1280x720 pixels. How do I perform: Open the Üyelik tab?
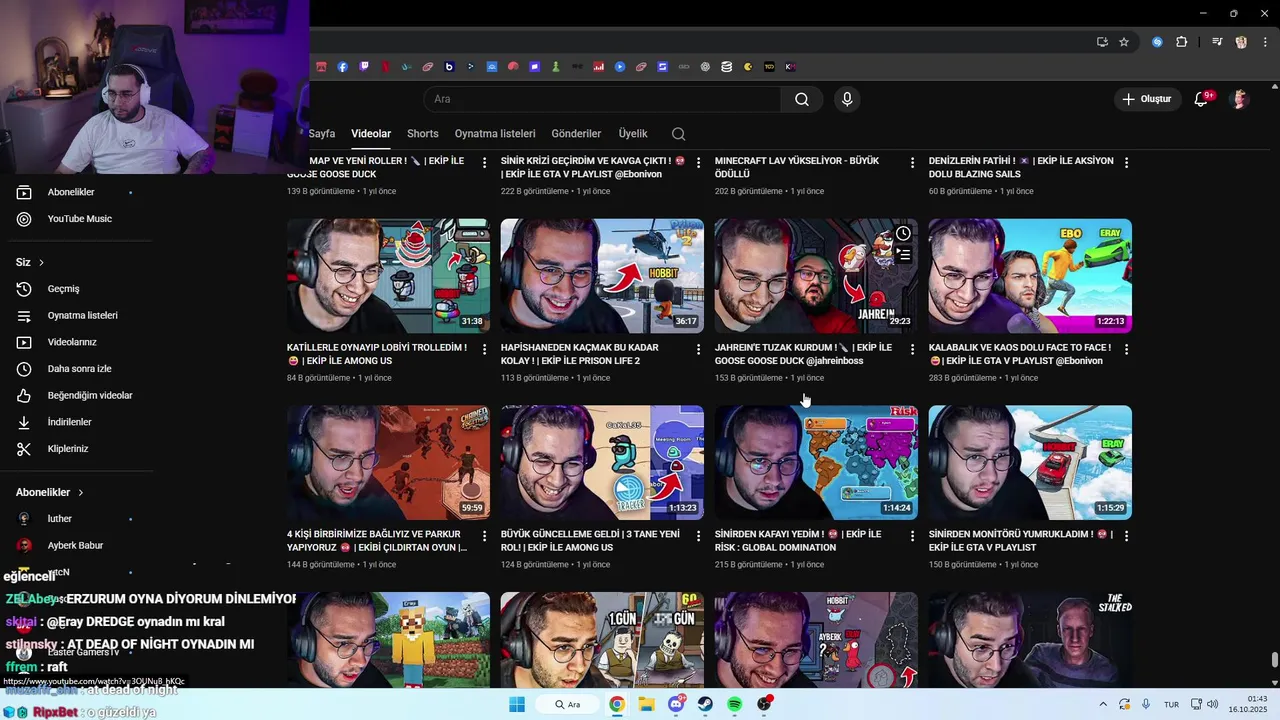(633, 133)
